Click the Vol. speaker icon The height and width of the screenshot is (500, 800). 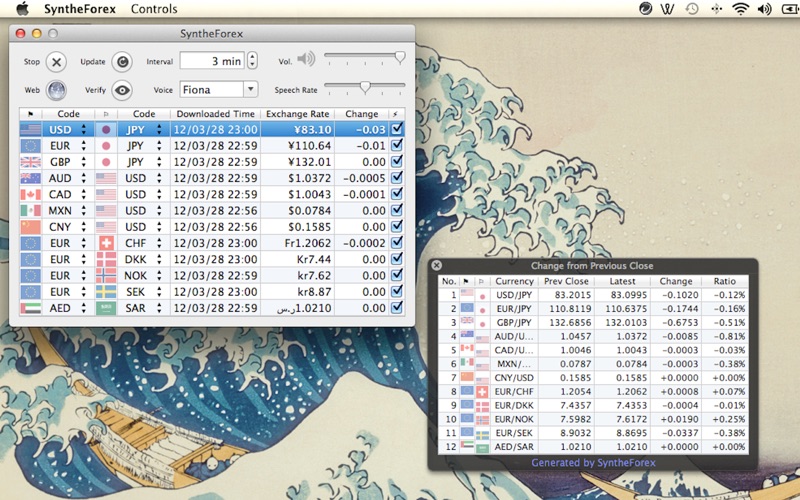[306, 60]
